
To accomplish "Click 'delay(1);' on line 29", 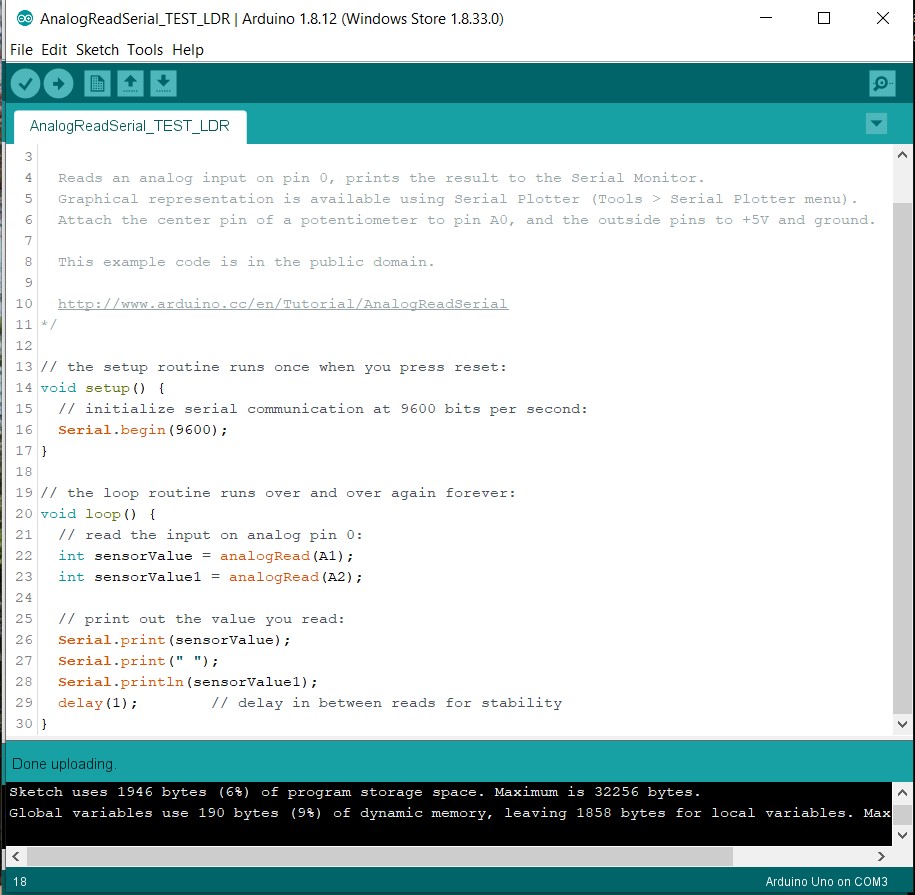I will pos(97,703).
